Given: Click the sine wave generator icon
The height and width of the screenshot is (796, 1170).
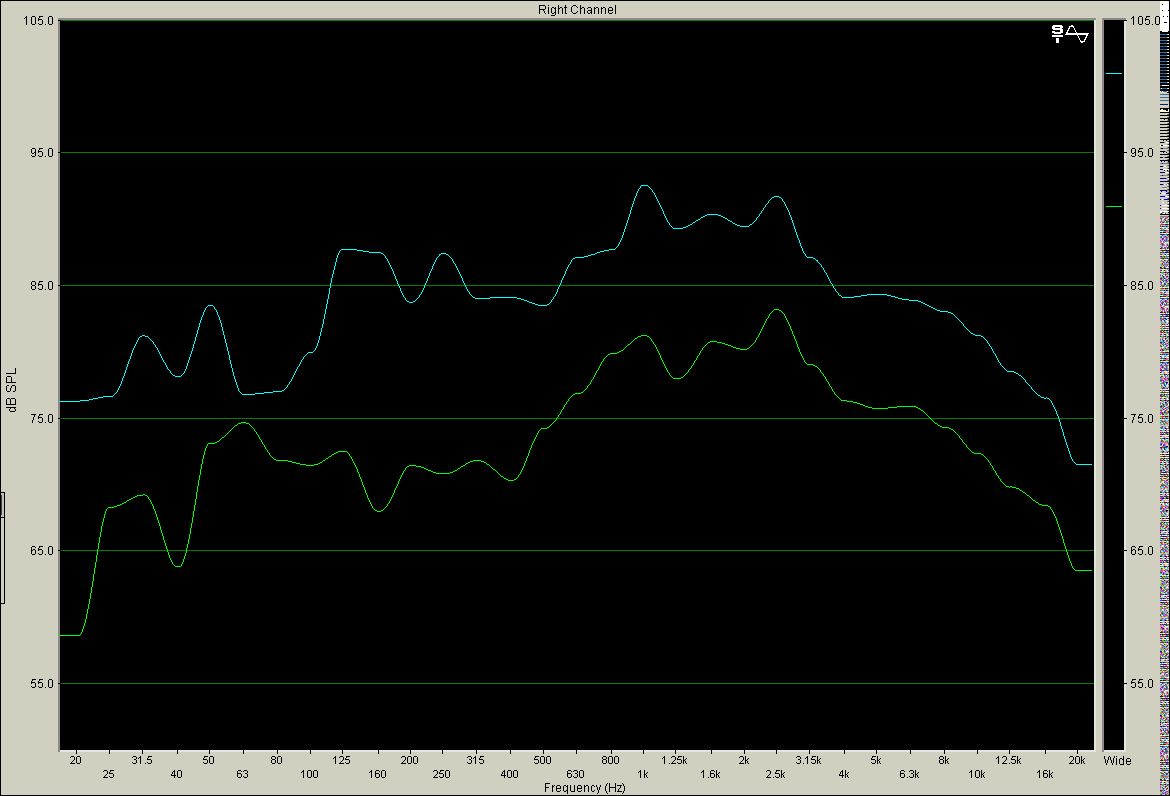Looking at the screenshot, I should pyautogui.click(x=1077, y=34).
